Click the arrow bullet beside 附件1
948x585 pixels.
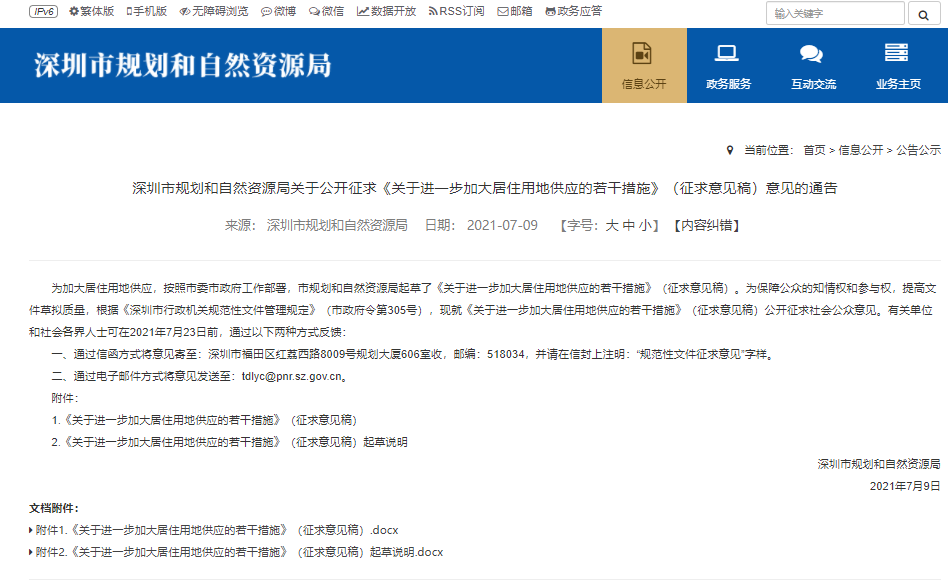pyautogui.click(x=31, y=530)
